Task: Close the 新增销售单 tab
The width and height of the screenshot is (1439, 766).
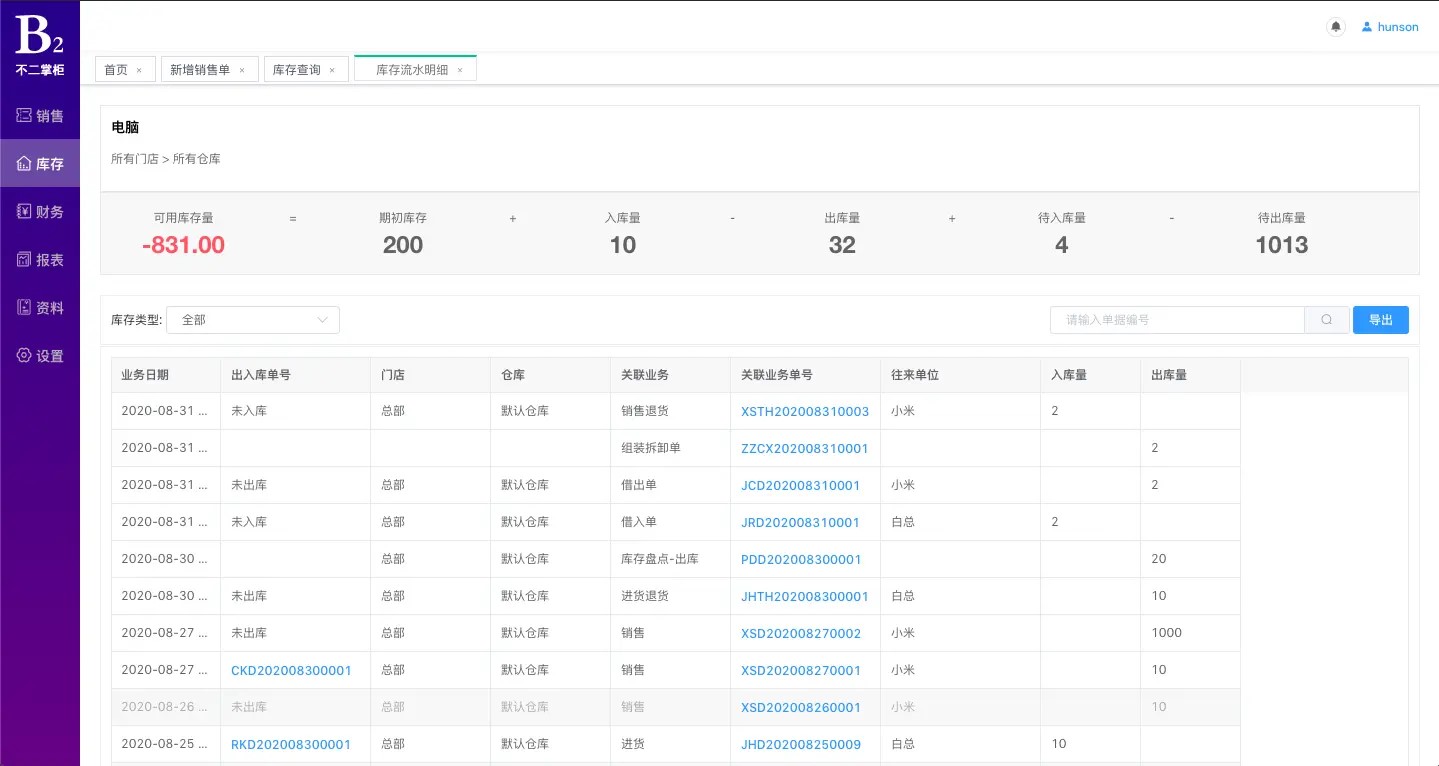Action: tap(242, 70)
